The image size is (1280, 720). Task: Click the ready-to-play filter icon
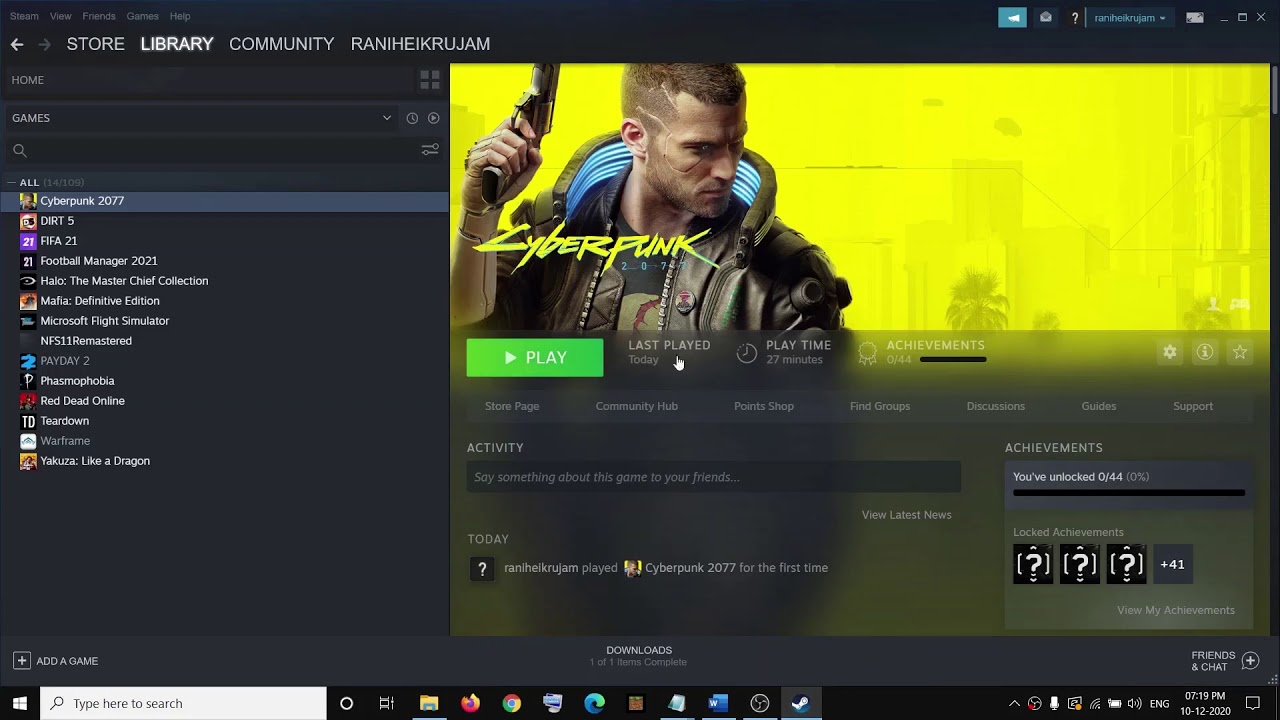(x=433, y=118)
